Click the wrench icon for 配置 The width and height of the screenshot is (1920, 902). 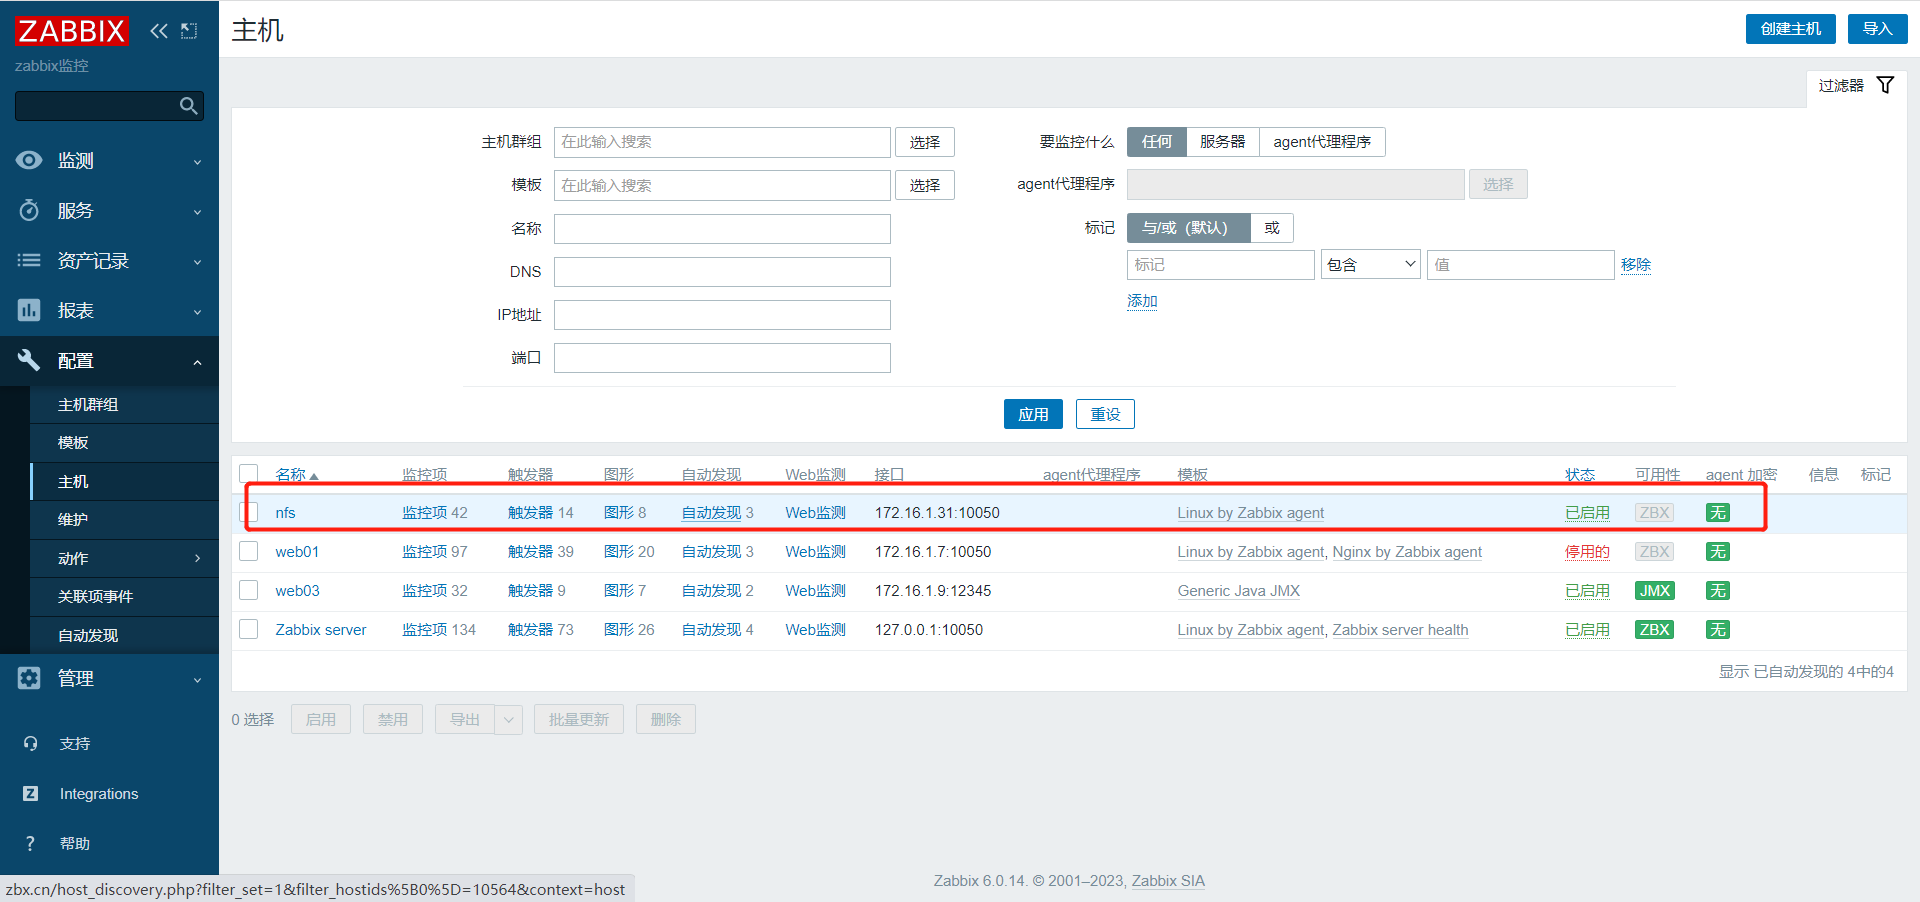[x=29, y=360]
